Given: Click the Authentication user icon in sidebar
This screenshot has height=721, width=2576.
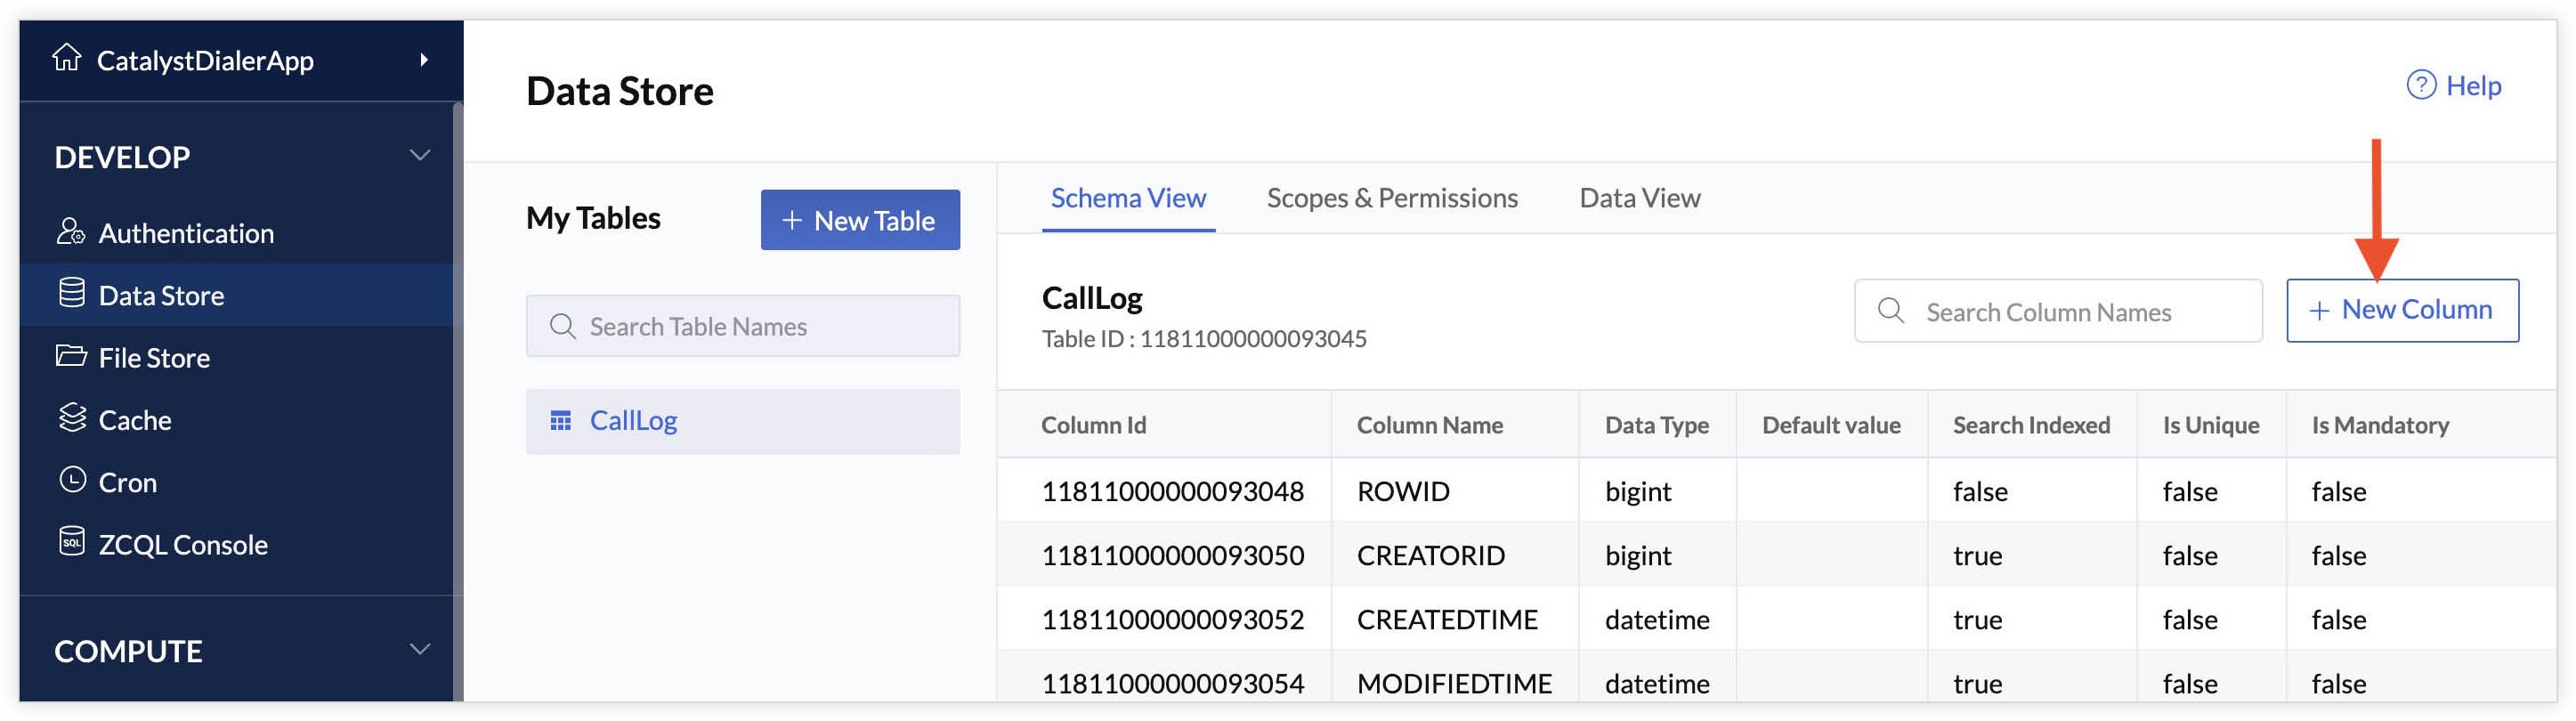Looking at the screenshot, I should pyautogui.click(x=71, y=232).
